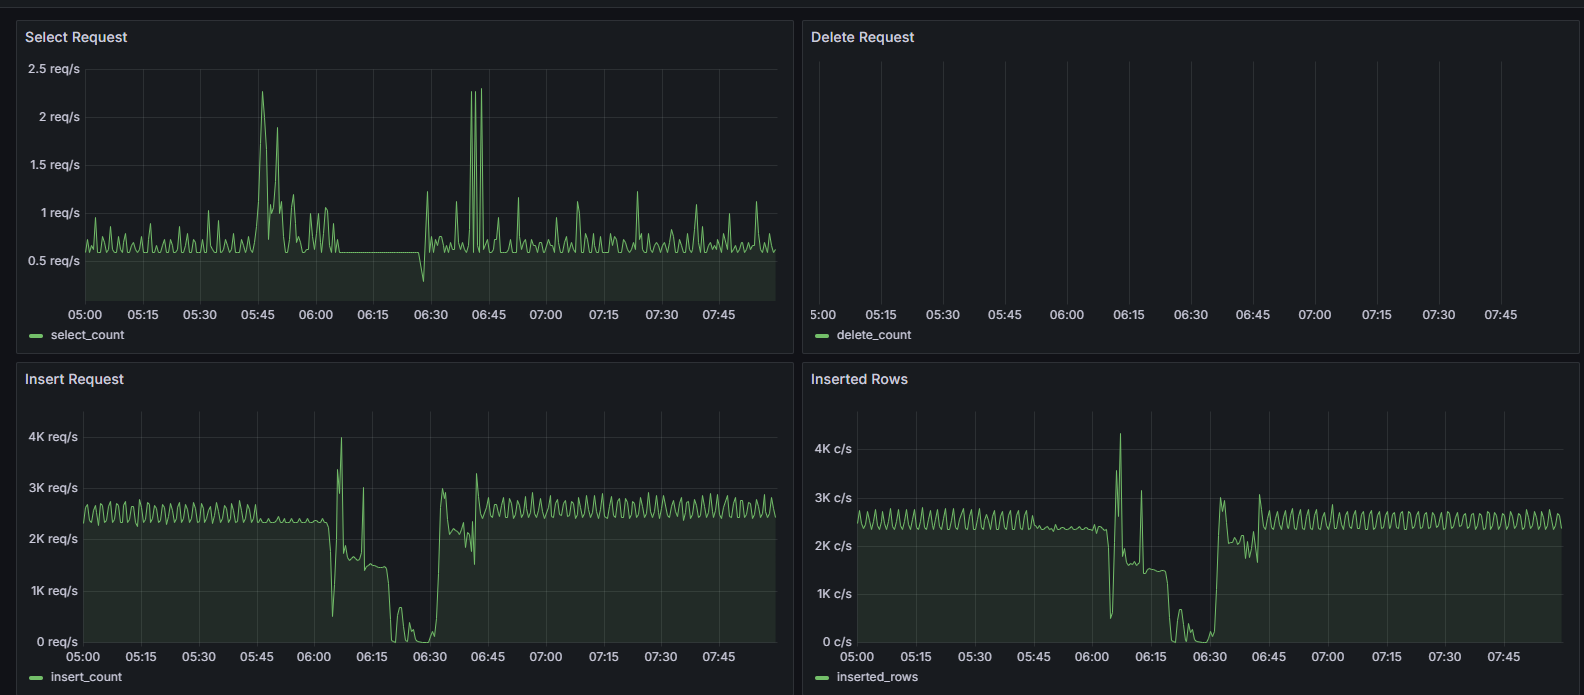Viewport: 1584px width, 695px height.
Task: Toggle the insert_count series legend label
Action: 86,677
